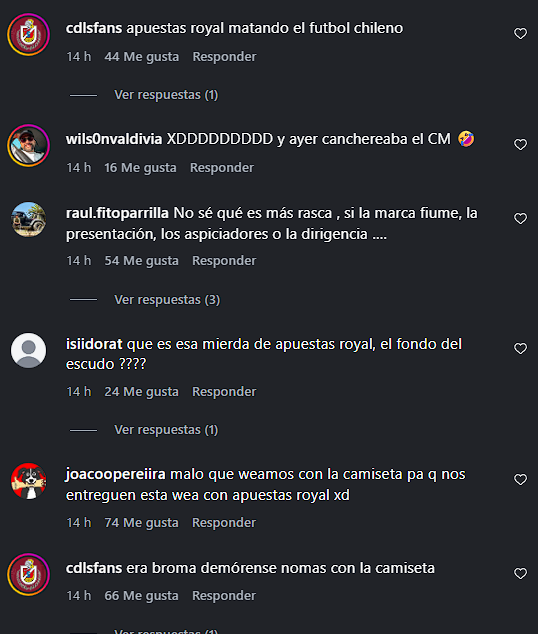
Task: View the 74 likes on joacoopereiira's comment
Action: tap(141, 523)
